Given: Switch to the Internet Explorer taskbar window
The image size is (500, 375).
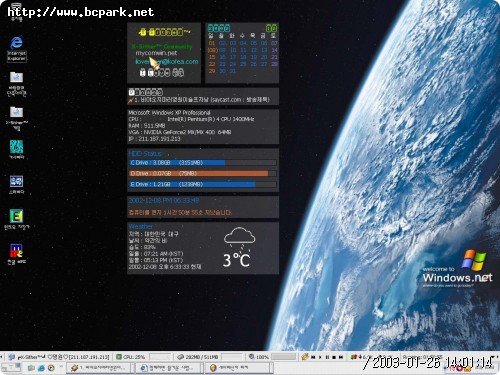Looking at the screenshot, I should point(168,368).
